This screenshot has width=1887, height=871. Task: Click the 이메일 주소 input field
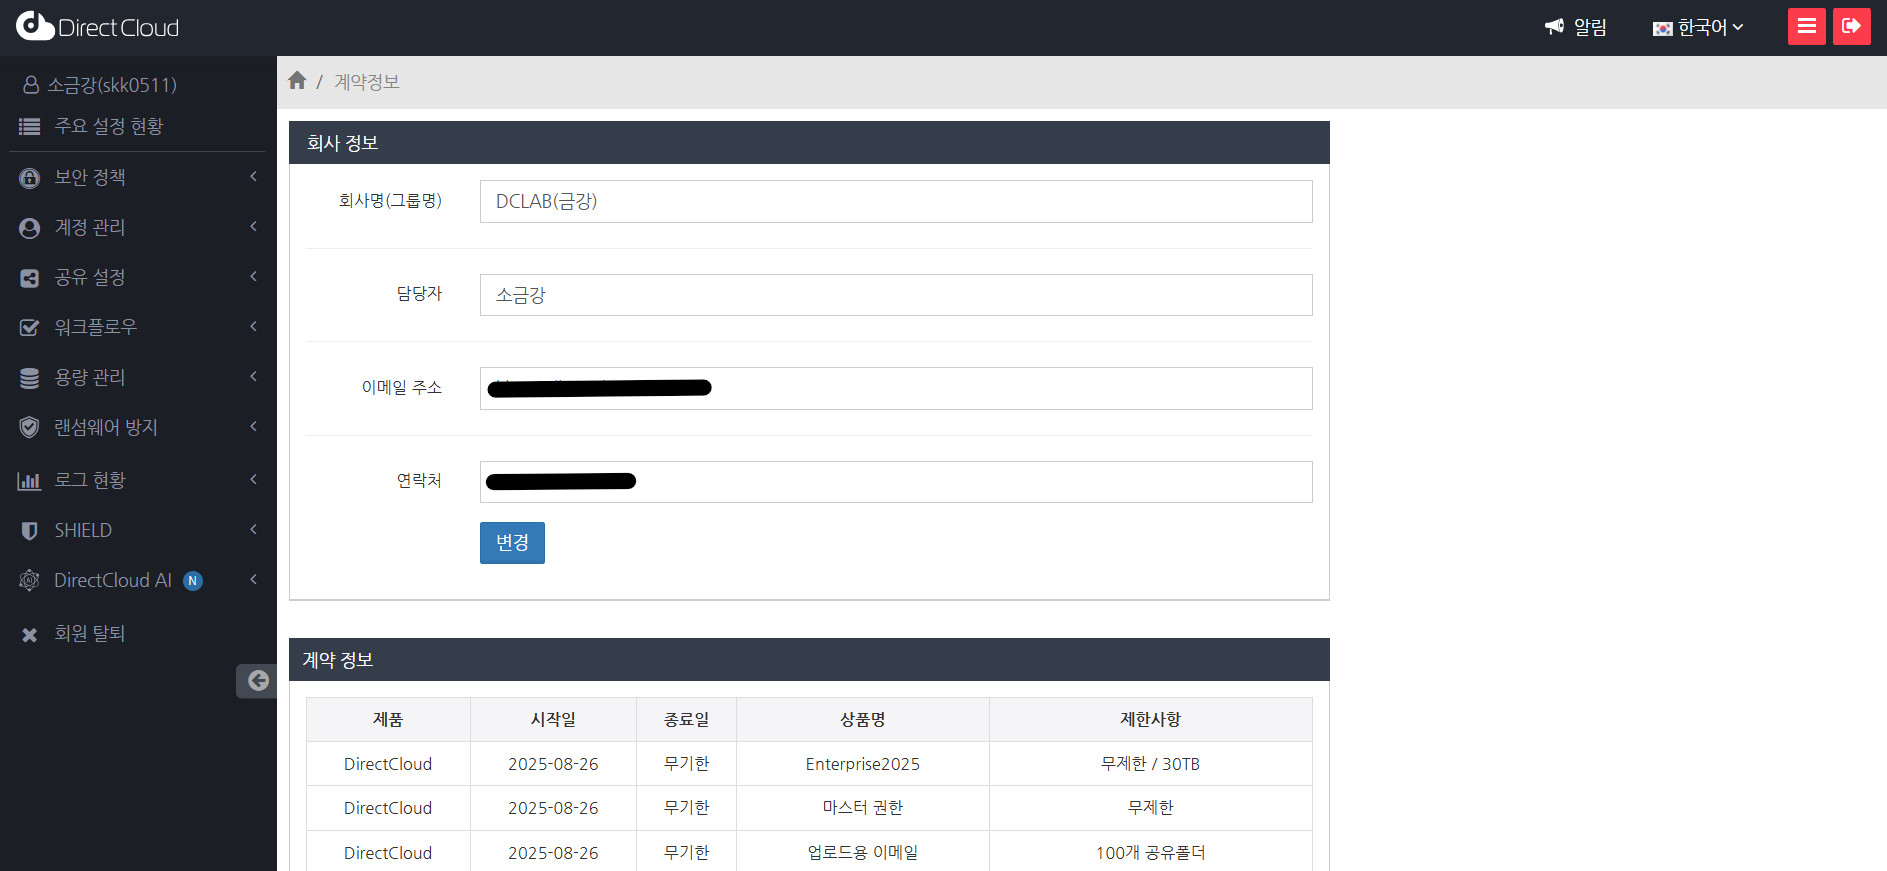896,388
